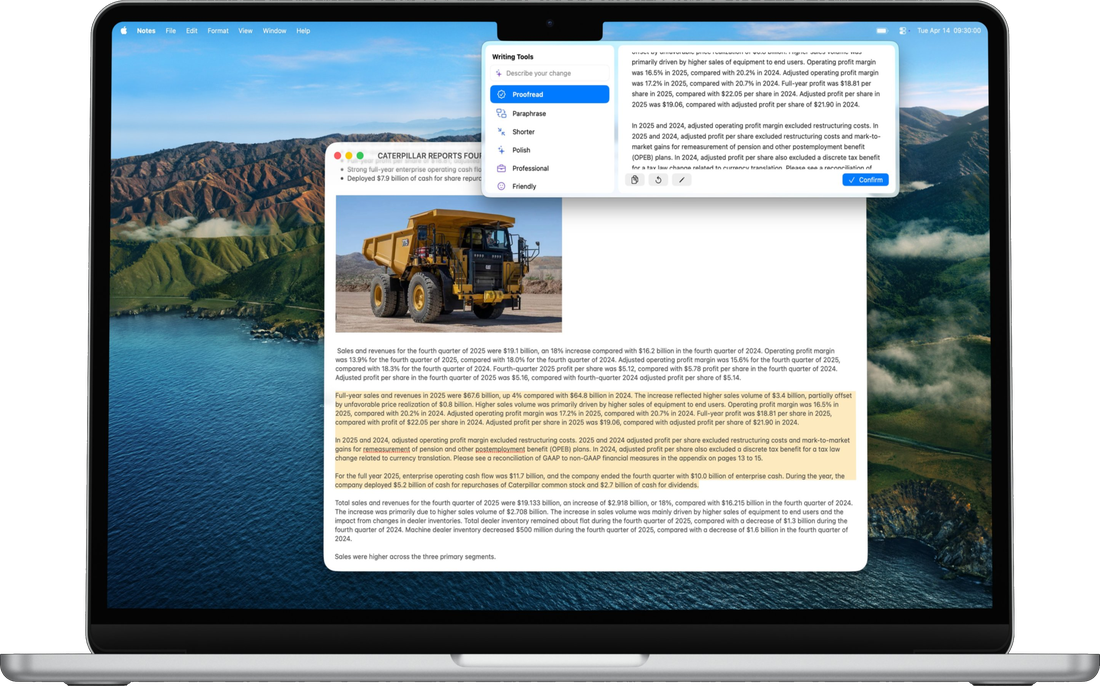Click the note title 'CATERPILLAR REPORTS FOUR'

coord(429,156)
